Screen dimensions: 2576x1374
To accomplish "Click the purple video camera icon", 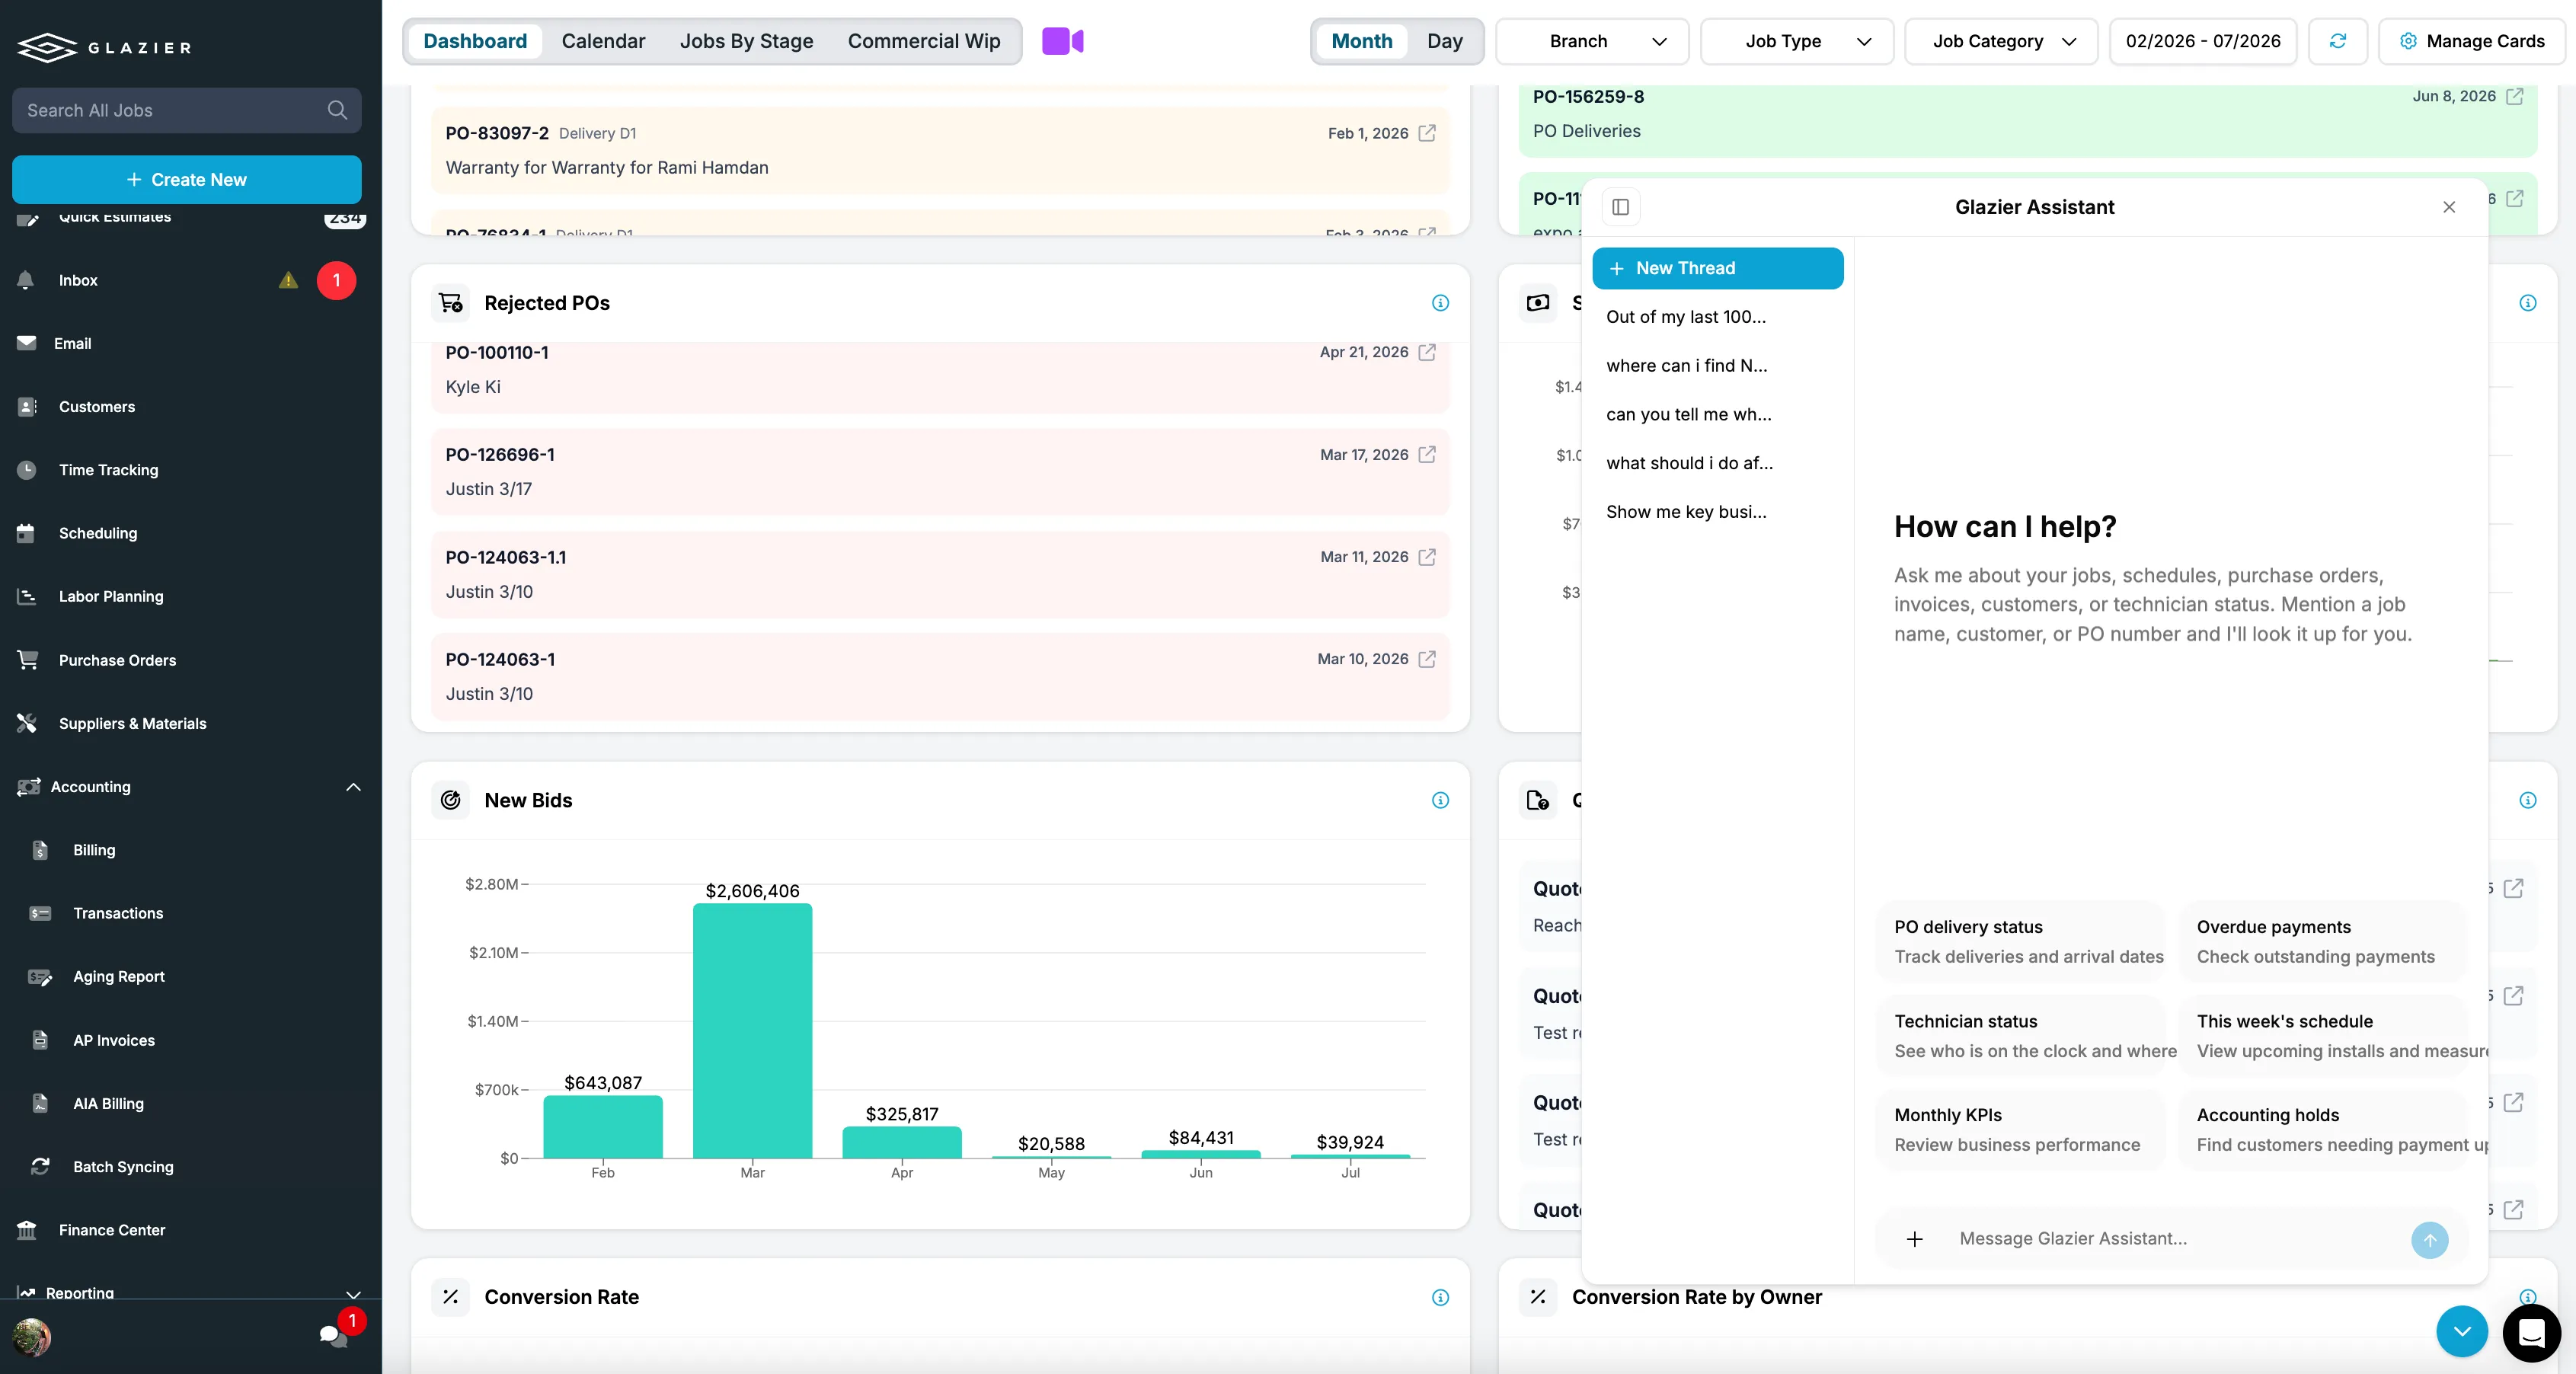I will click(1062, 41).
